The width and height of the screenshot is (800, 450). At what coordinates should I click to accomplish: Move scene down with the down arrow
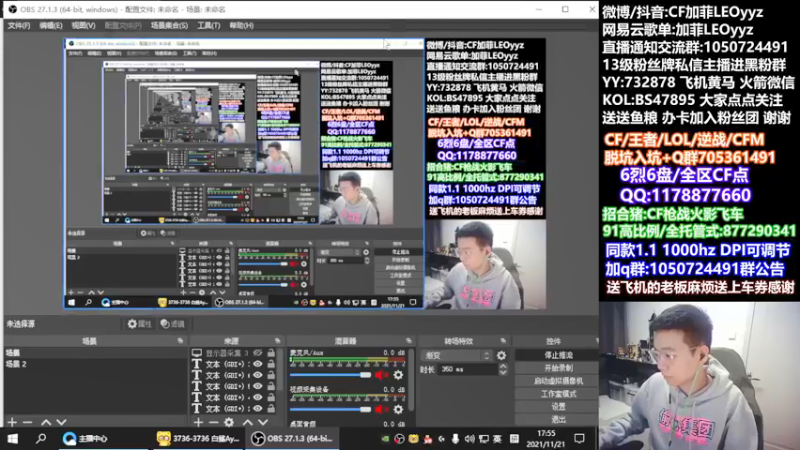pos(61,422)
